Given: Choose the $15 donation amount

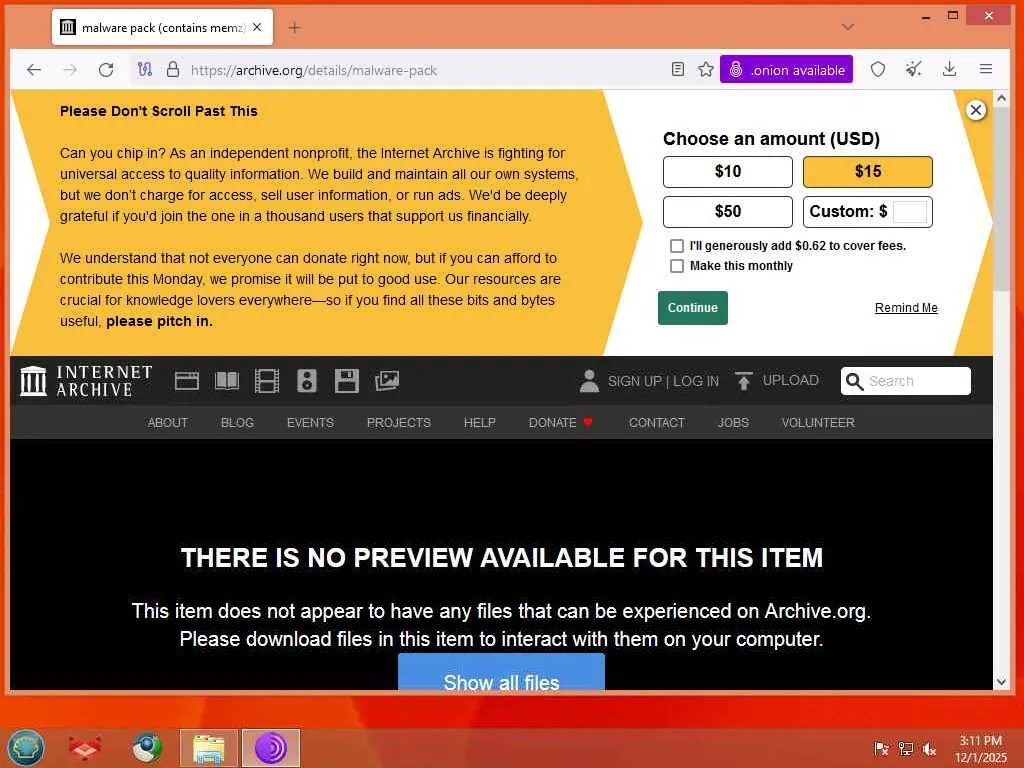Looking at the screenshot, I should (x=867, y=172).
